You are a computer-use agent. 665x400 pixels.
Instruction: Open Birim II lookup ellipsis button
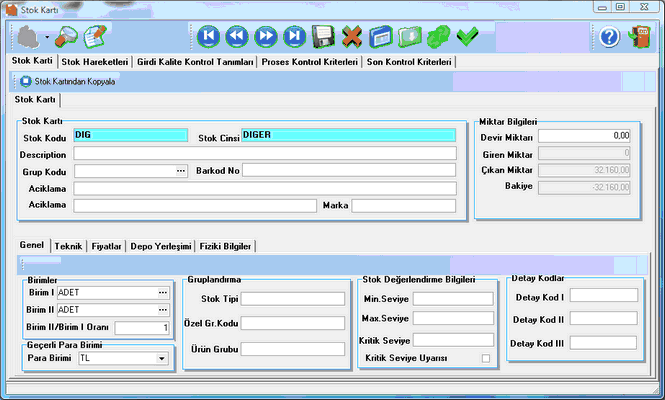click(163, 310)
